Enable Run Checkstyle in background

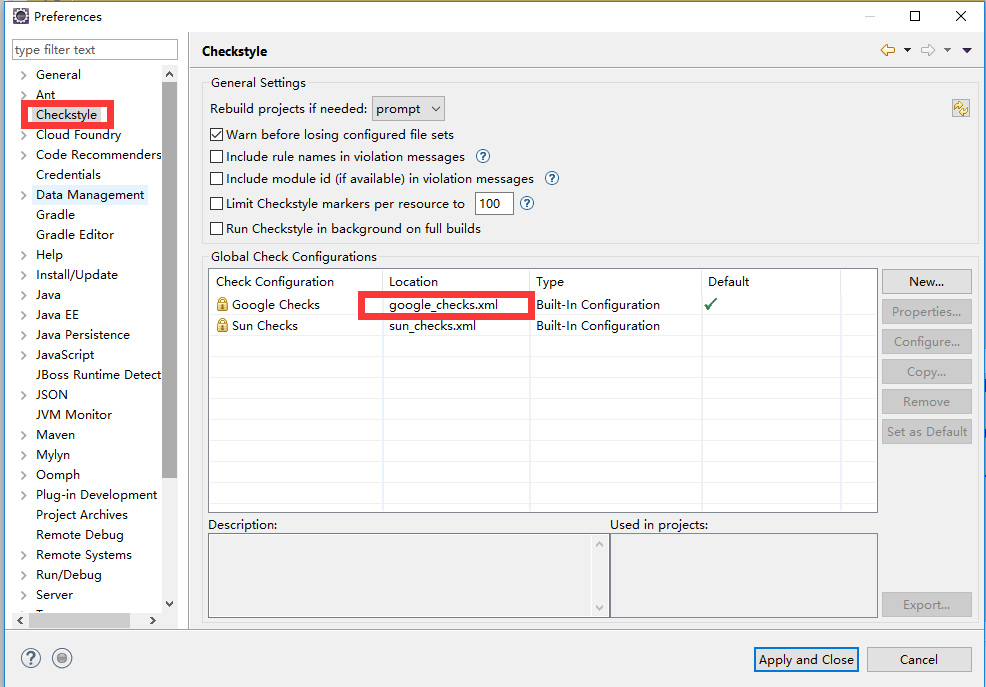[216, 229]
